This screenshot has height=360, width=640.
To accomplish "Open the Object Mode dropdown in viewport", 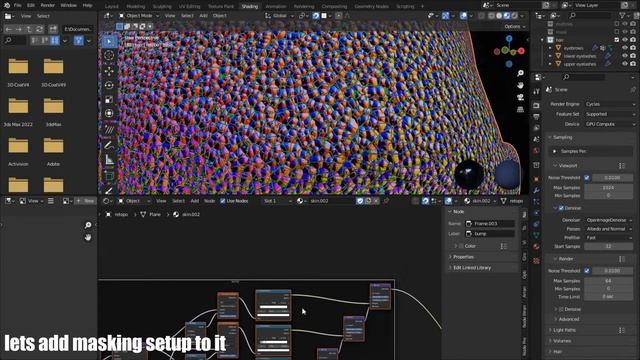I will [x=139, y=16].
